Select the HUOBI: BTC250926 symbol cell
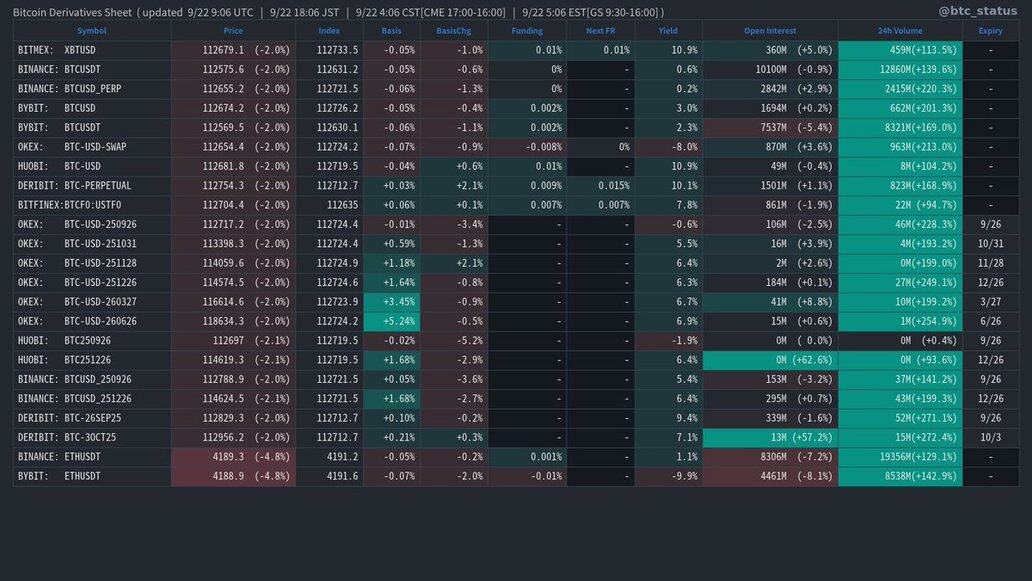The image size is (1032, 581). (x=92, y=341)
